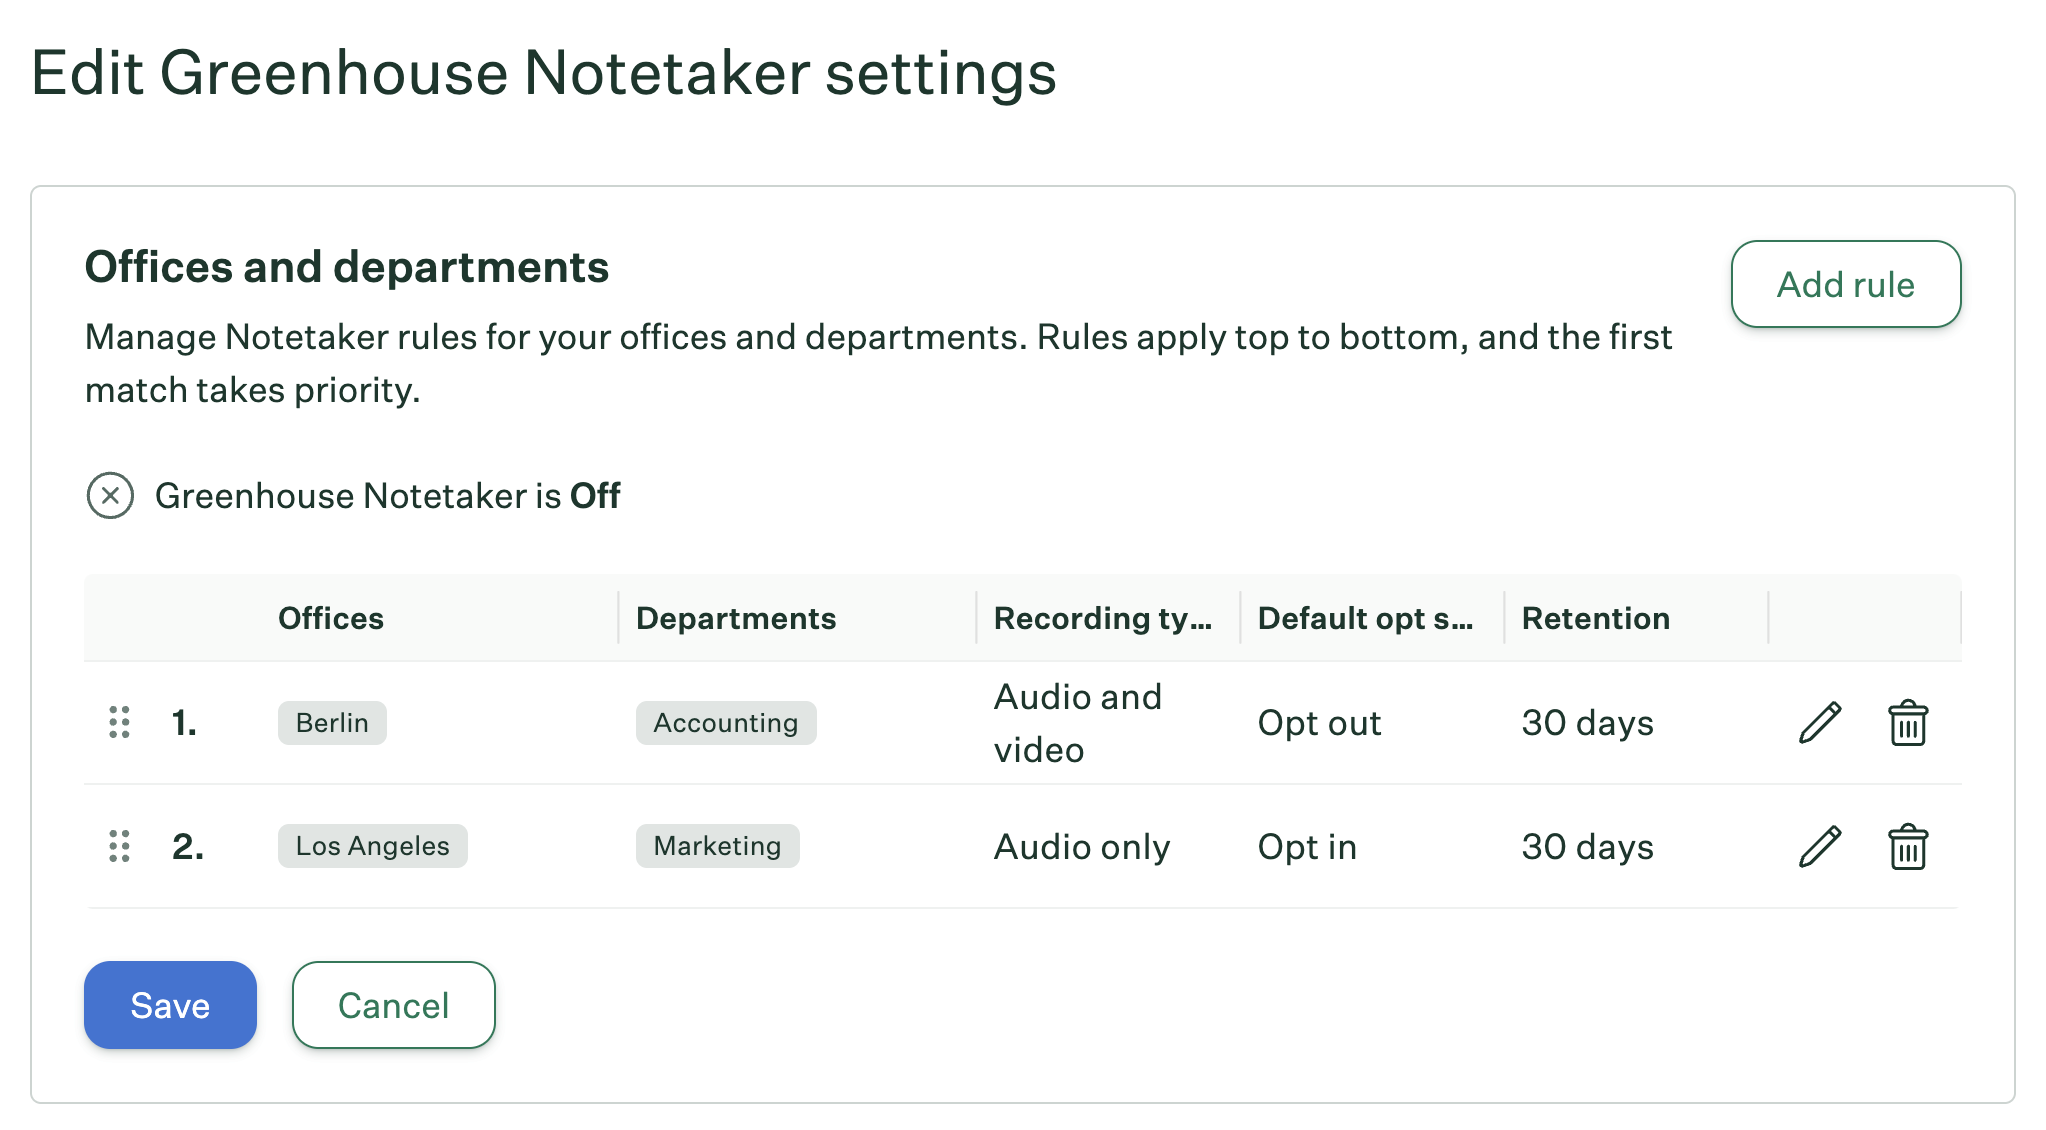The height and width of the screenshot is (1130, 2046).
Task: Click the circled X Notetaker Off icon
Action: point(110,496)
